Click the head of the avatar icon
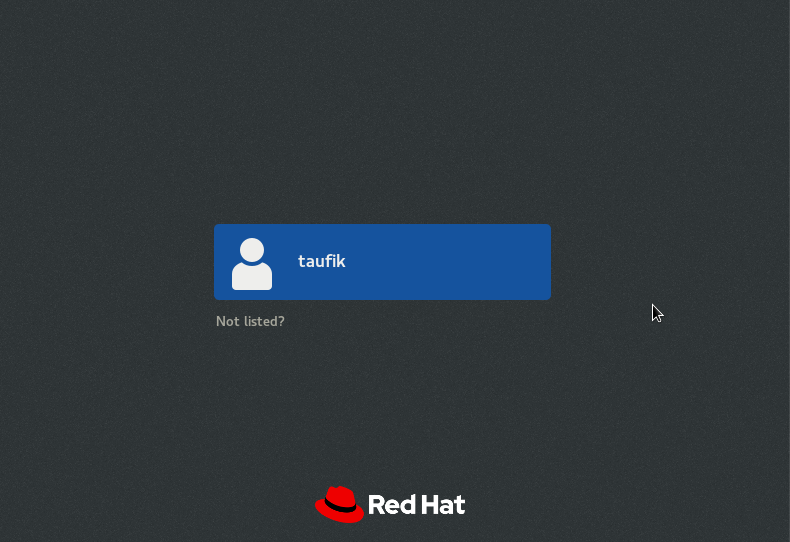Viewport: 790px width, 542px height. pos(252,250)
